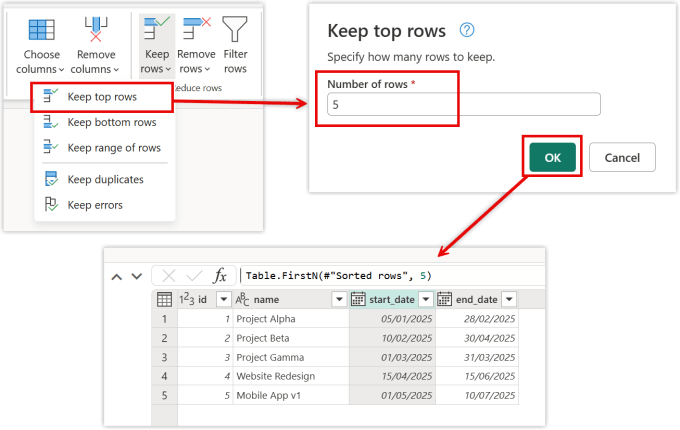The height and width of the screenshot is (430, 680).
Task: Click the Table.FirstN formula bar text
Action: [x=339, y=276]
